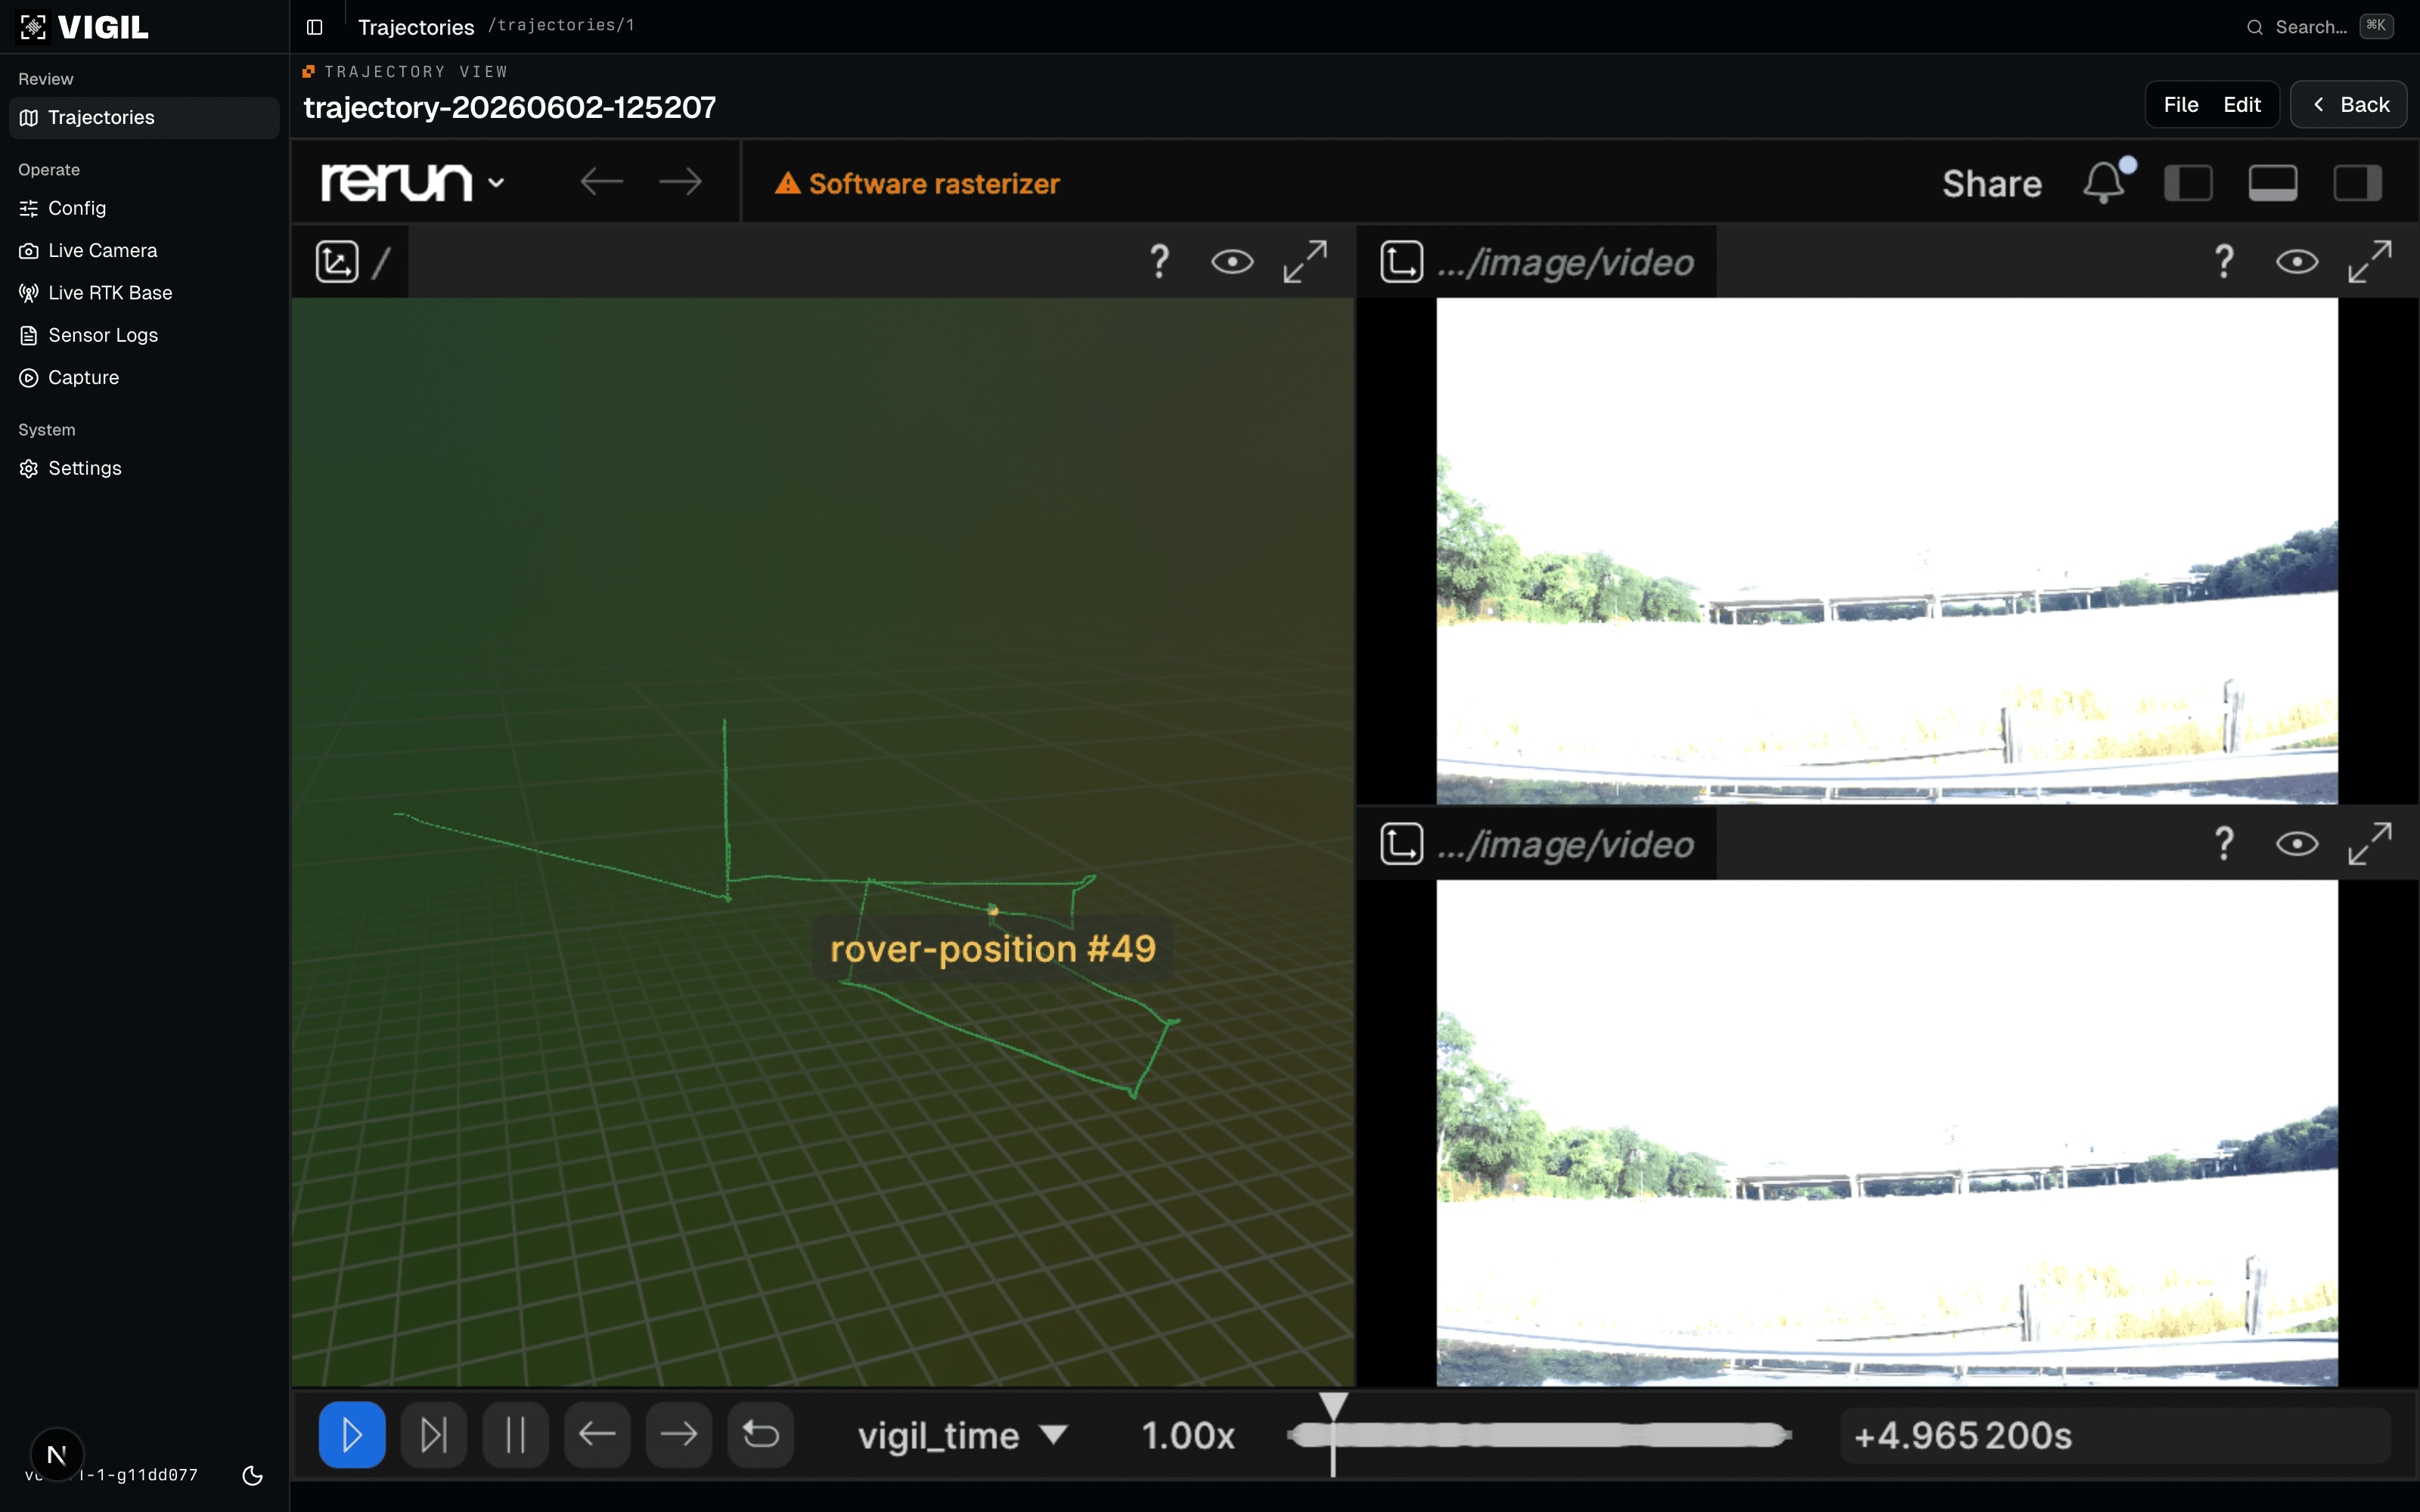Click the Software rasterizer warning

click(917, 183)
